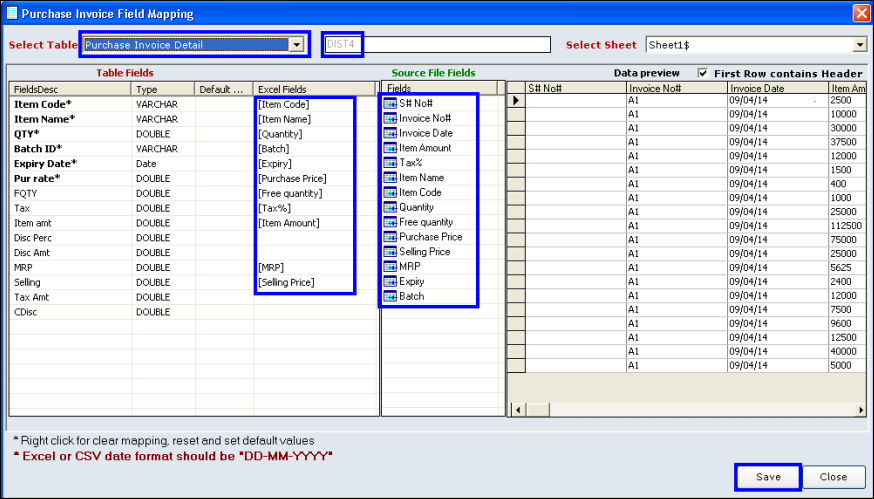Click the Item Name source field icon

click(390, 178)
